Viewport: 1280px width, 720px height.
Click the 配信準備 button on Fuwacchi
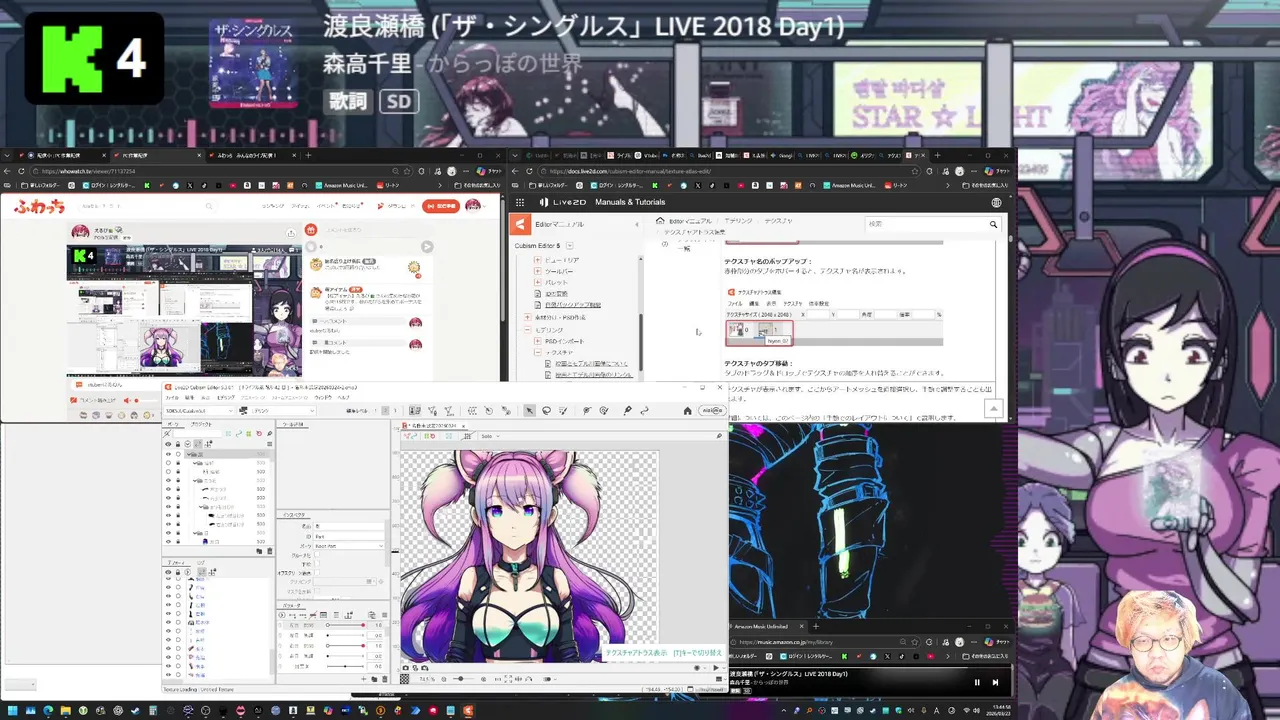tap(441, 206)
